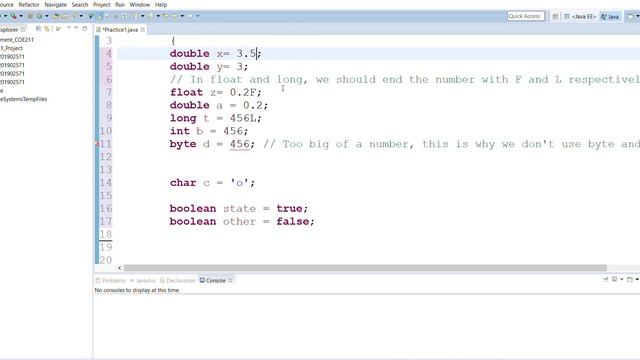Image resolution: width=640 pixels, height=360 pixels.
Task: Select the eSystemsTempFiles item in Package Explorer
Action: (23, 99)
